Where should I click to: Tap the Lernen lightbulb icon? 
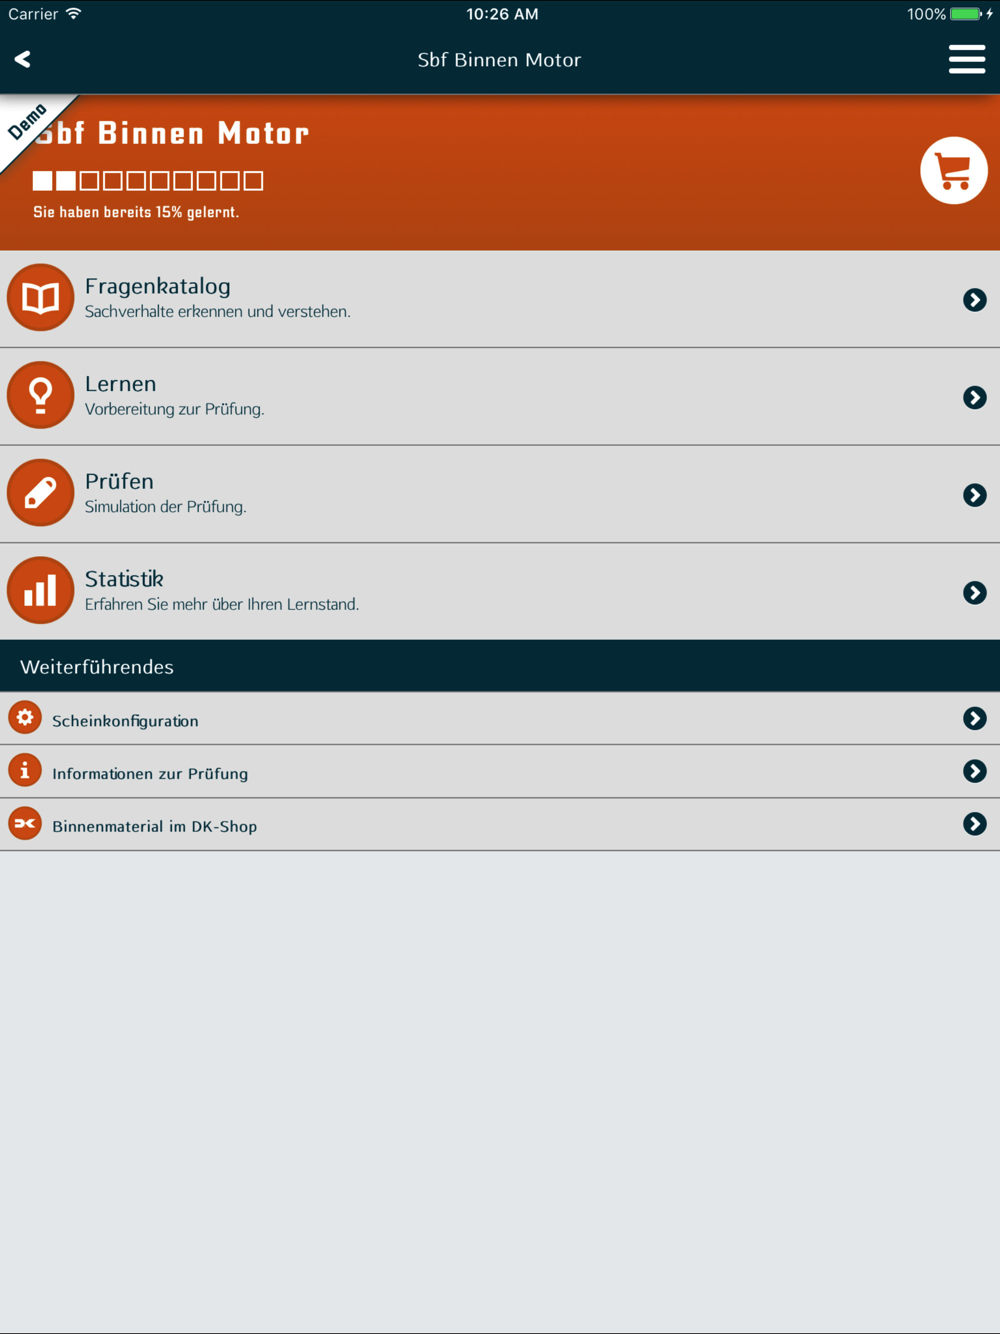tap(41, 395)
